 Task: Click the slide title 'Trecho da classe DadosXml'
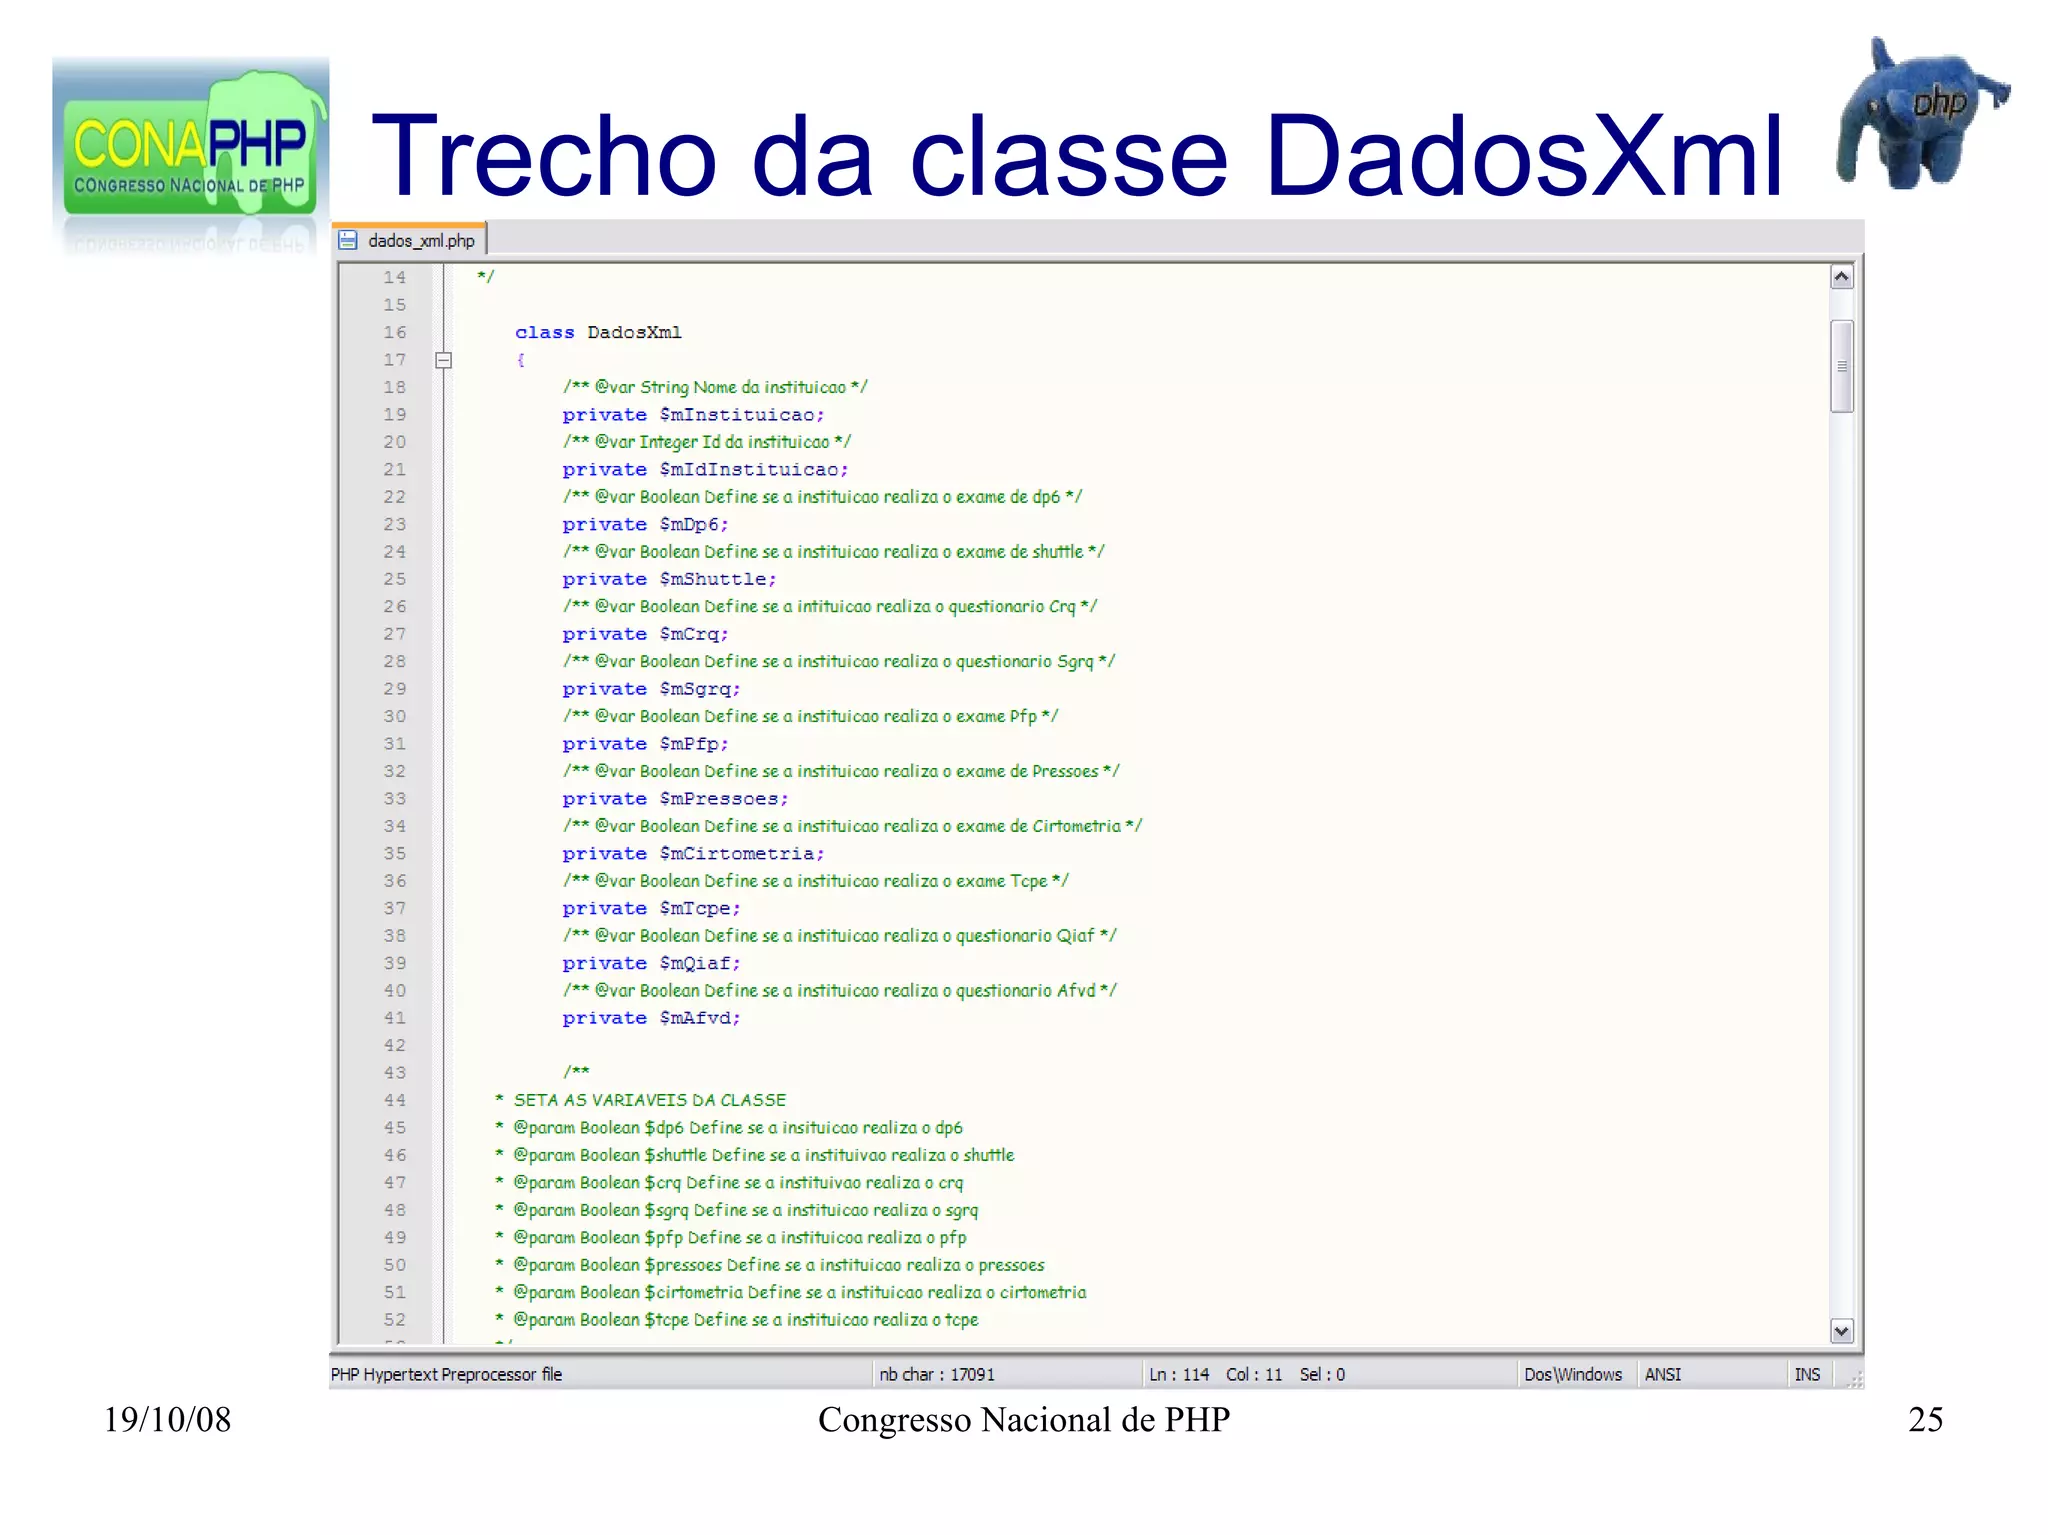(x=1077, y=156)
